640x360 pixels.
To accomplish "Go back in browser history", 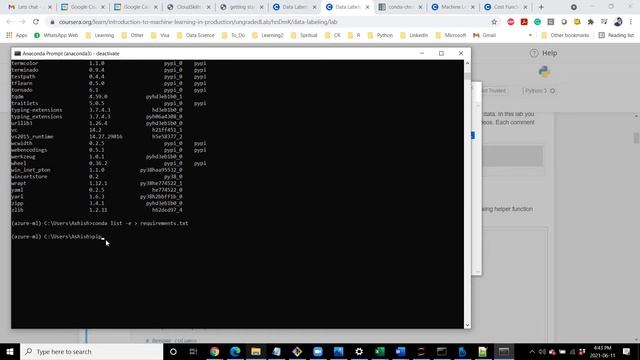I will [x=9, y=22].
